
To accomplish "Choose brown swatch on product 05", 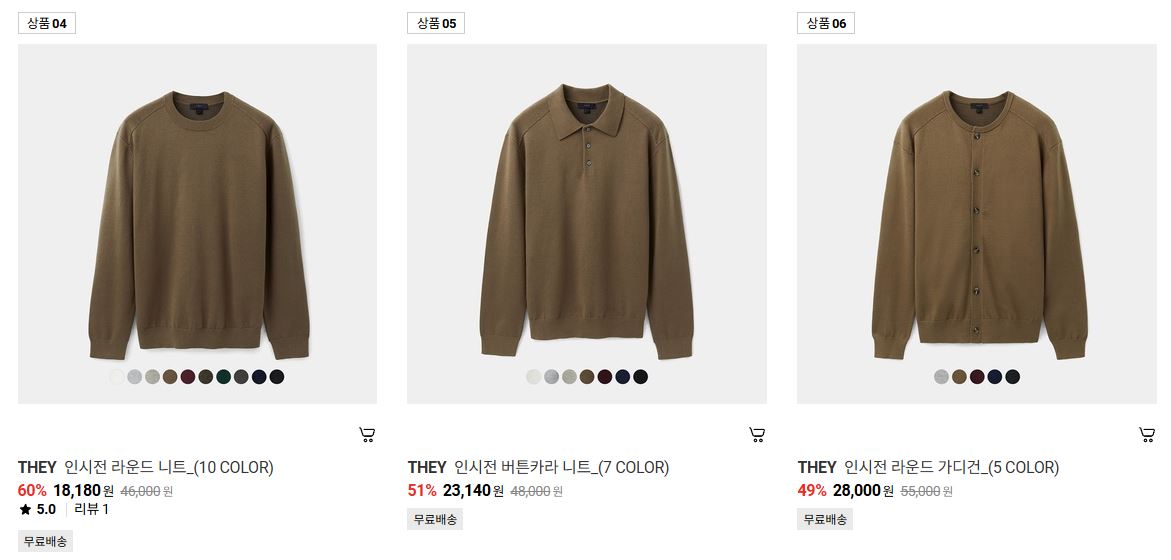I will click(x=587, y=377).
